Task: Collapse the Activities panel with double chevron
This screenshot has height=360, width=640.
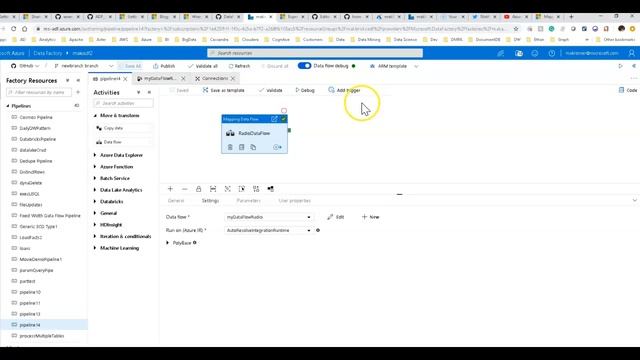Action: point(149,93)
